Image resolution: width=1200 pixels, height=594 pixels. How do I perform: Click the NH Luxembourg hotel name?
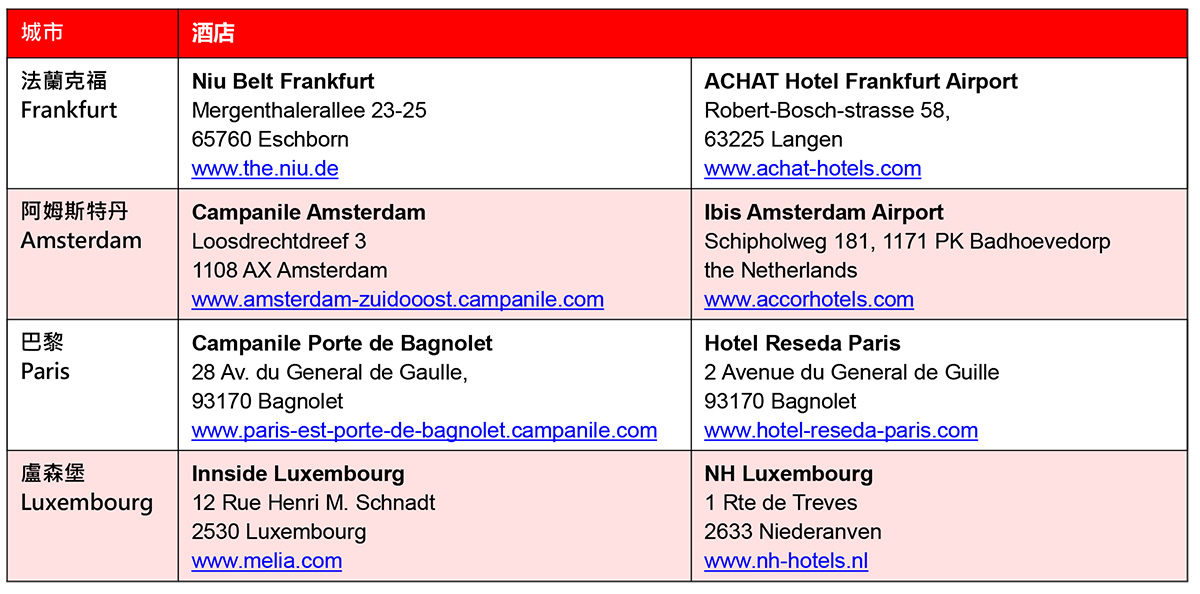point(788,474)
